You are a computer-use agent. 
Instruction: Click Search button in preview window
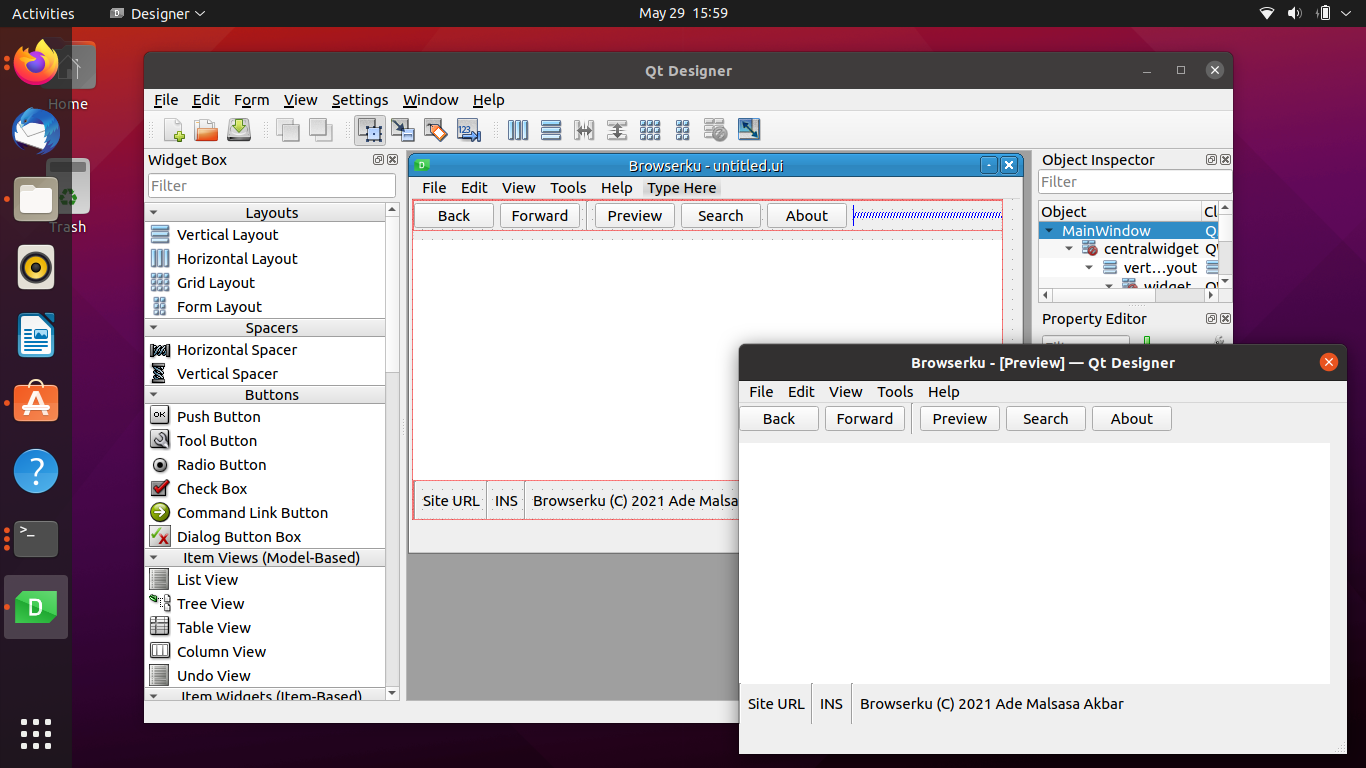click(1046, 418)
